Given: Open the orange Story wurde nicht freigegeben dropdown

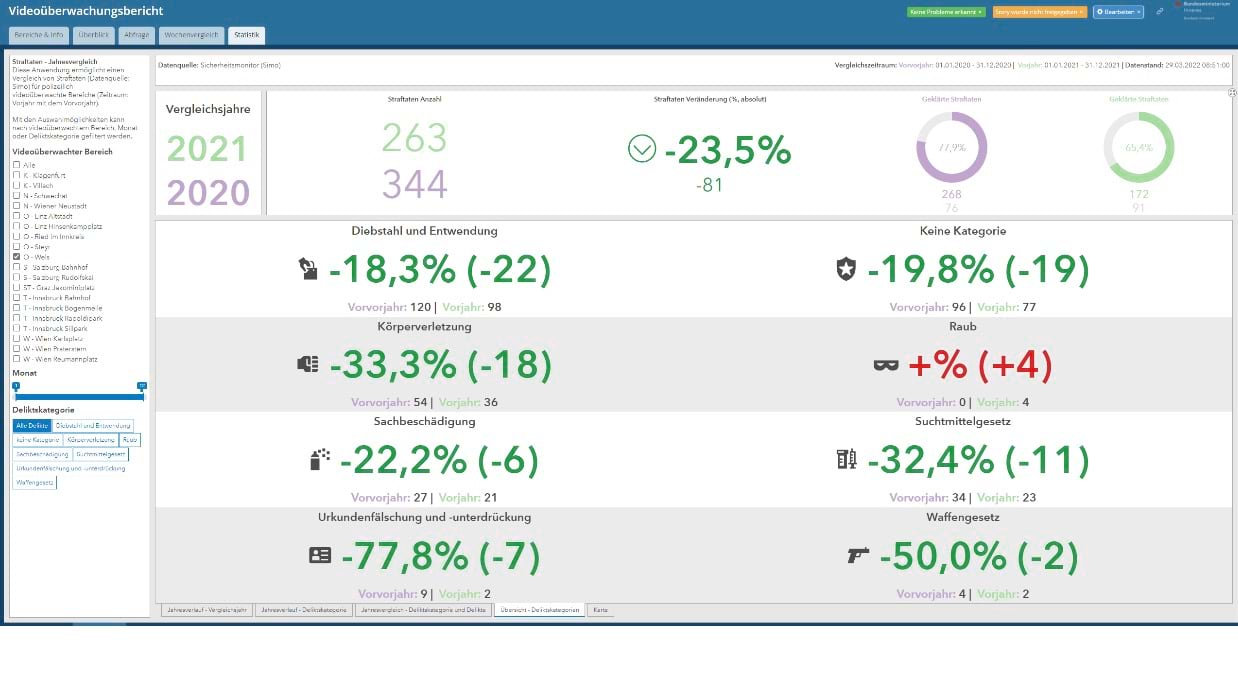Looking at the screenshot, I should [1039, 12].
